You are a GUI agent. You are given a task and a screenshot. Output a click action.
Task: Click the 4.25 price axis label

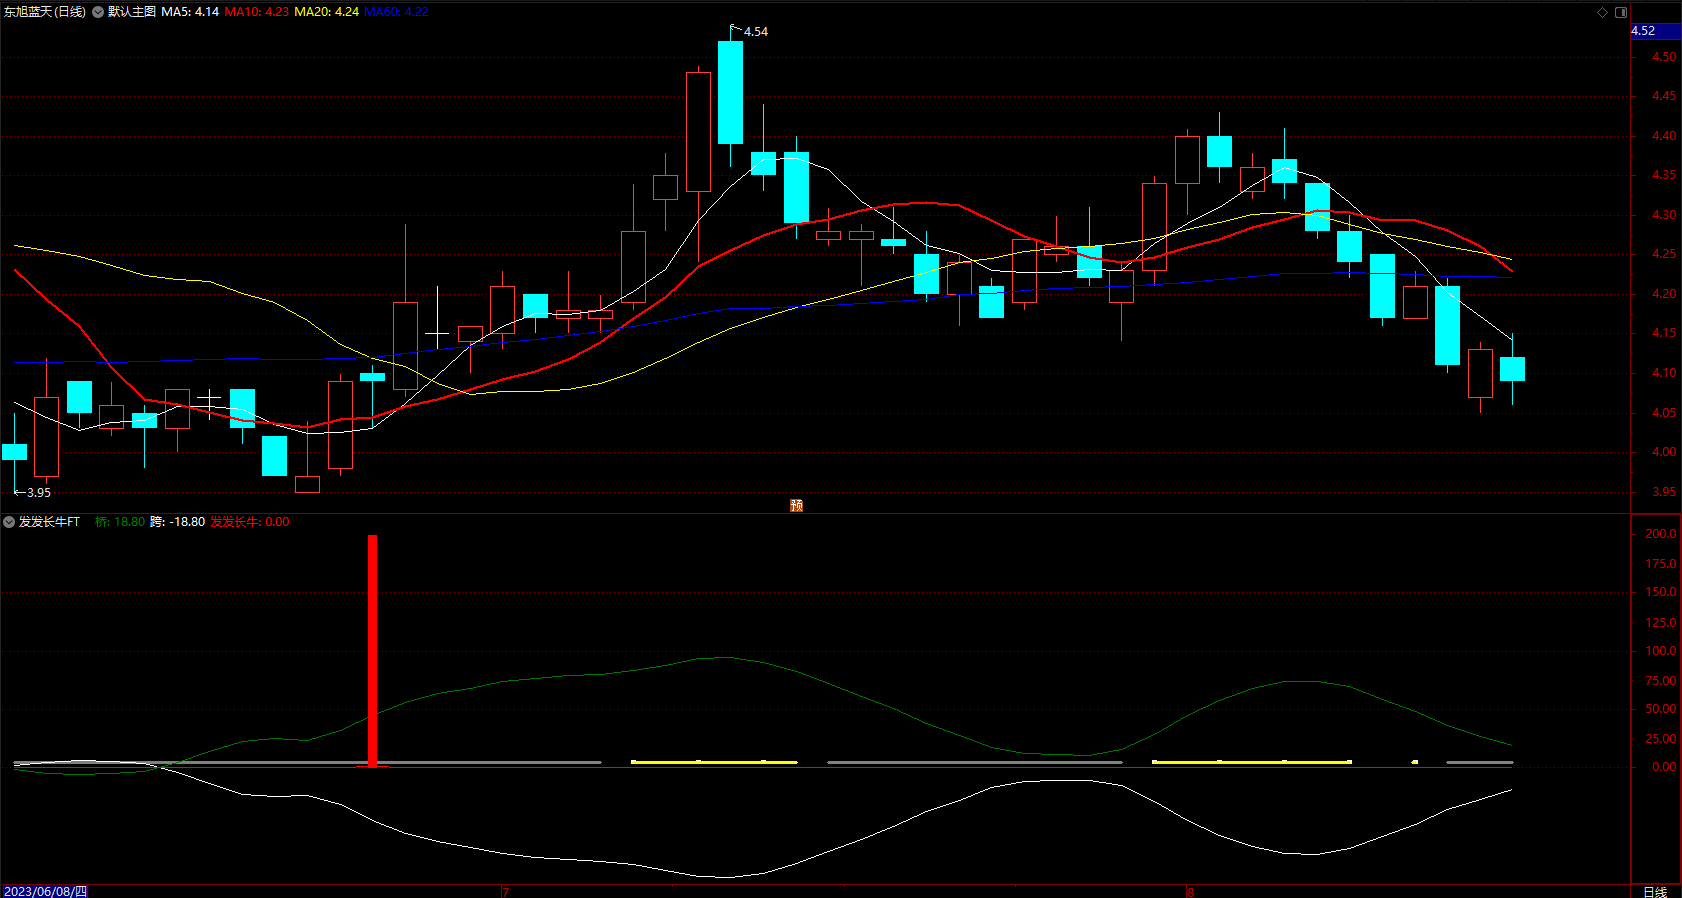click(1664, 254)
